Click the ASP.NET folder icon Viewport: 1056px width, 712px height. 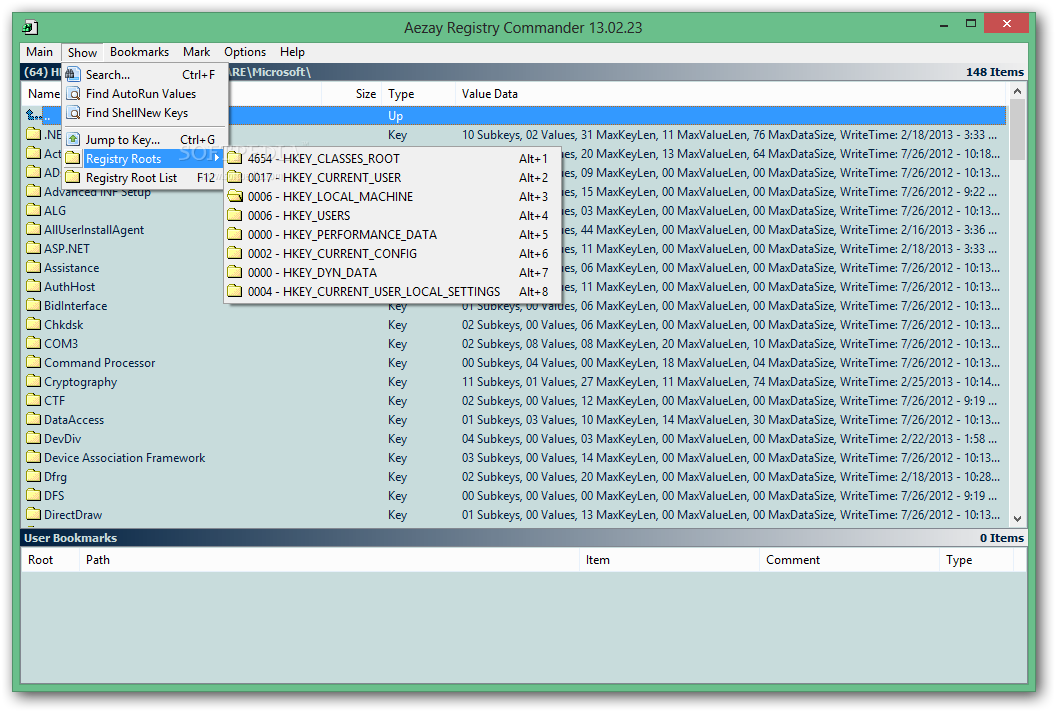tap(34, 249)
